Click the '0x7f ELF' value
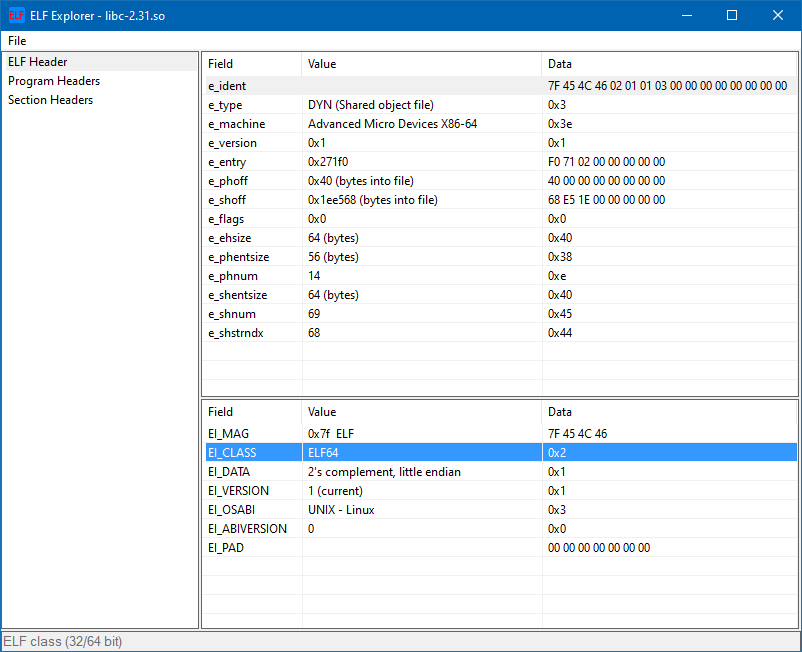This screenshot has width=802, height=652. click(330, 434)
